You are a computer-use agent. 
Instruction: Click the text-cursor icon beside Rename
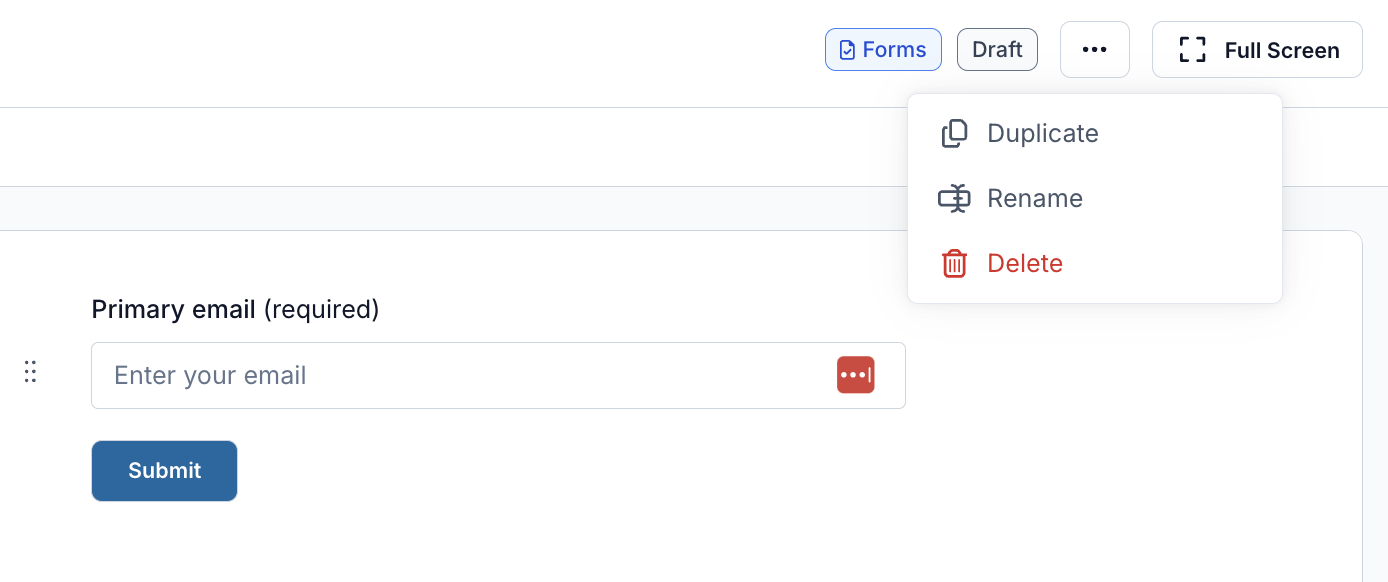click(x=954, y=199)
